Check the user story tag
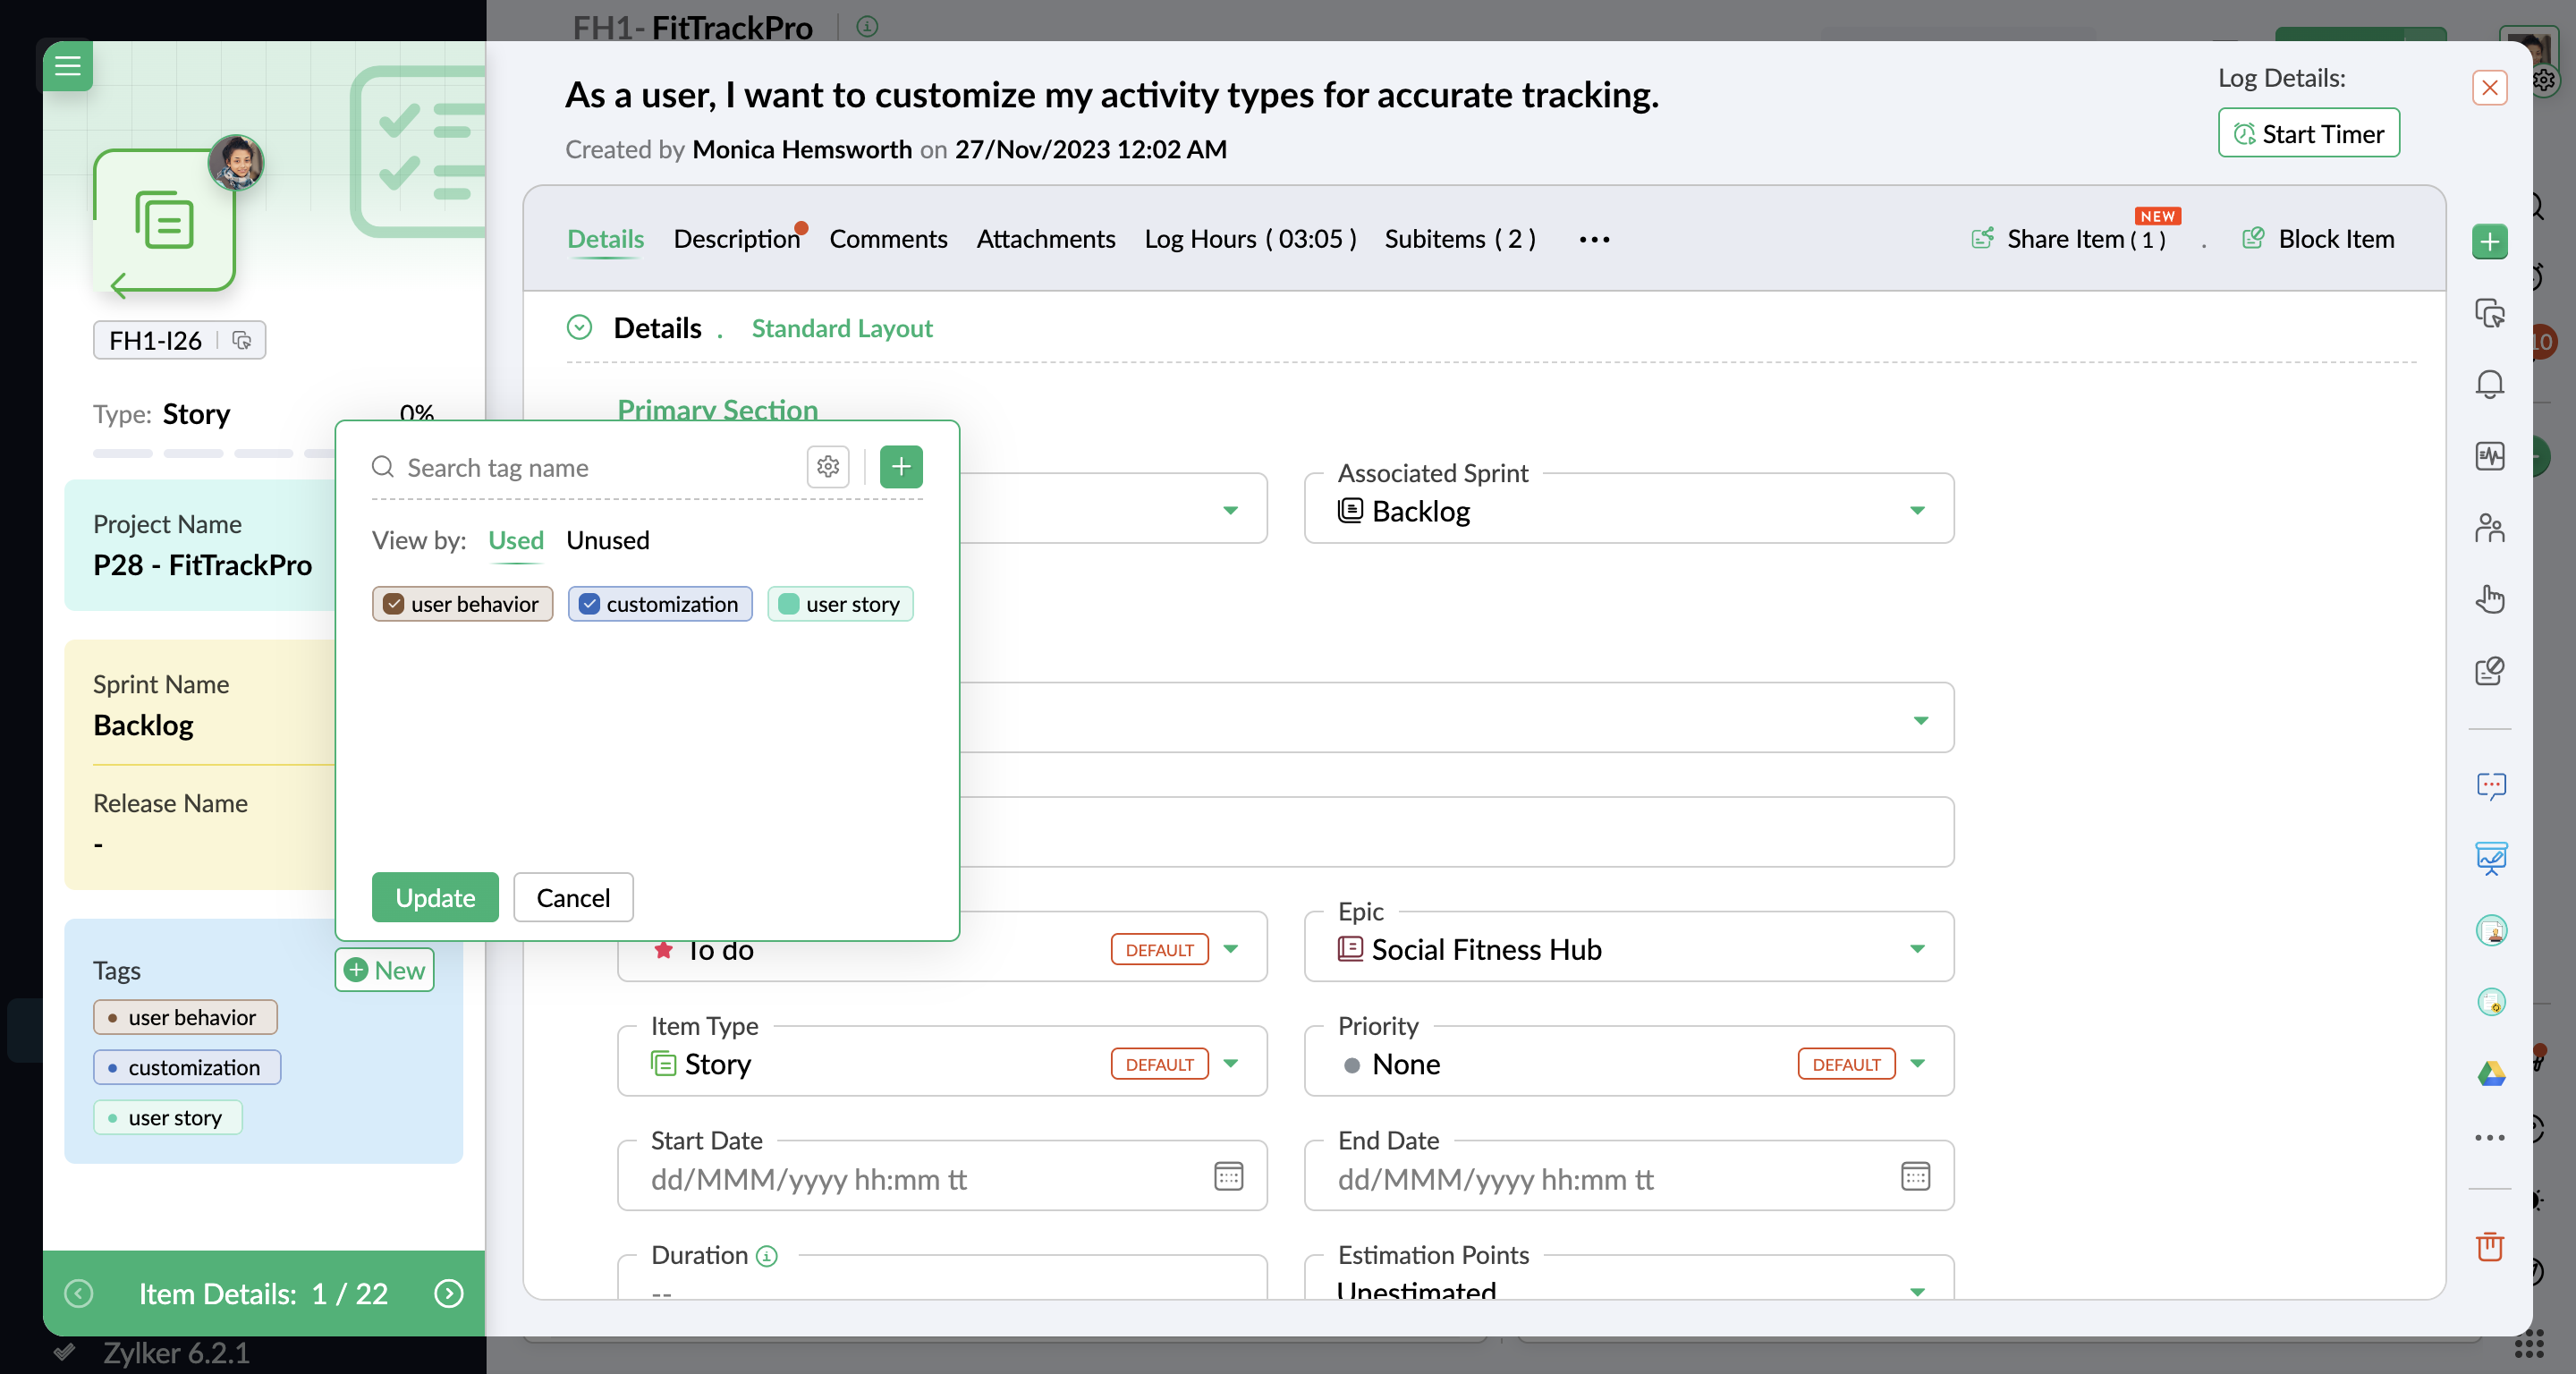2576x1374 pixels. point(788,604)
